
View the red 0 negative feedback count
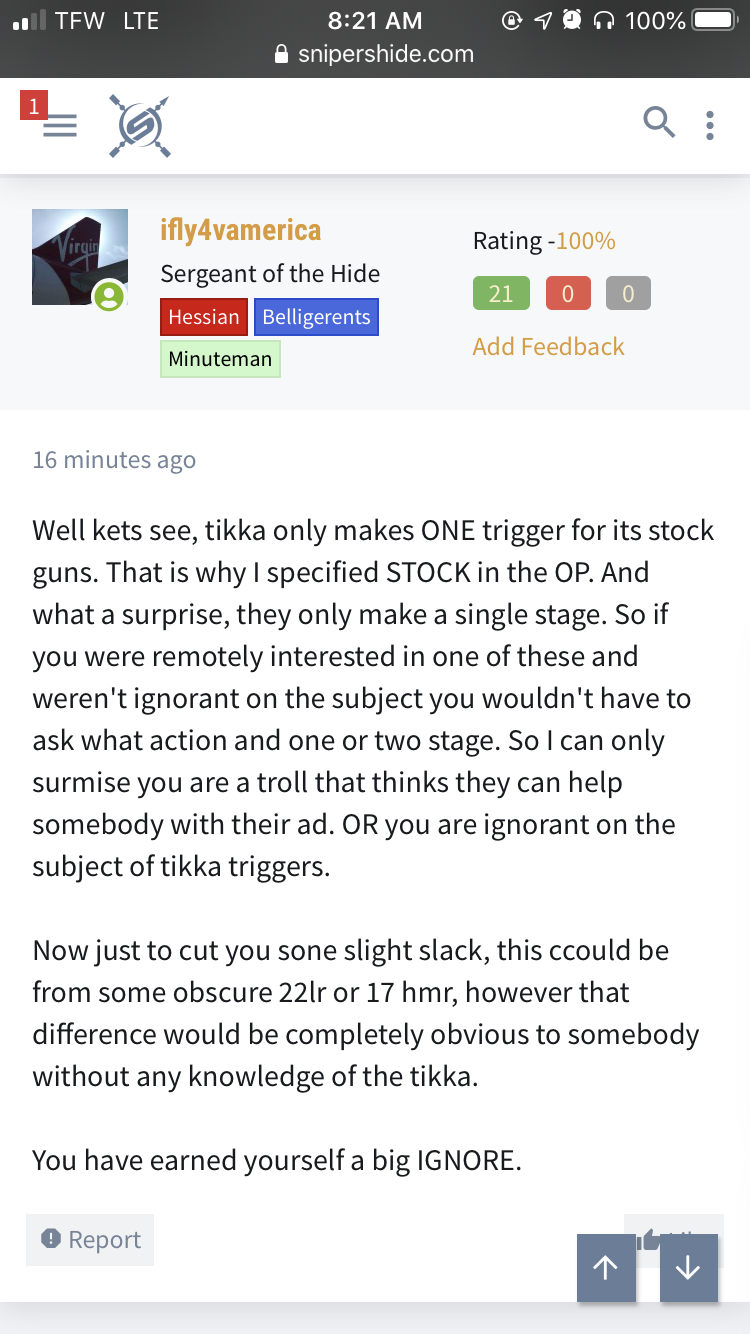coord(568,293)
